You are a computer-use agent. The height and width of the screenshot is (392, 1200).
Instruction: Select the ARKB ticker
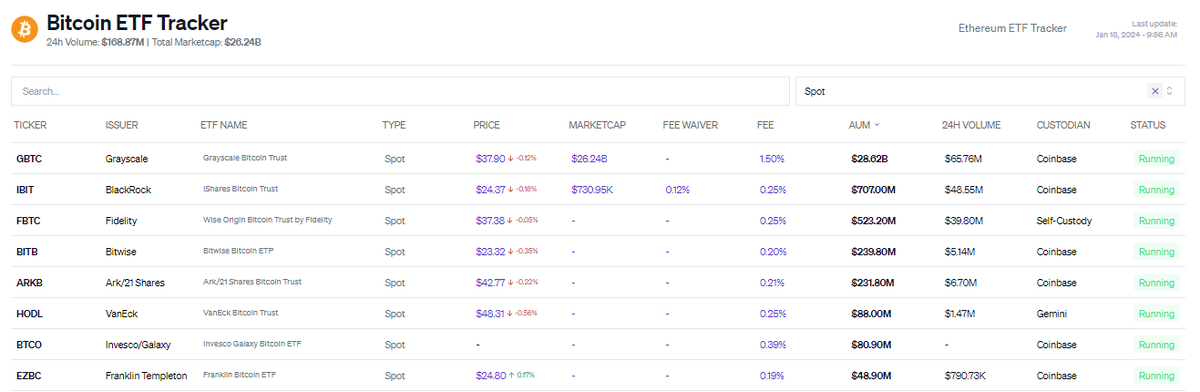29,283
